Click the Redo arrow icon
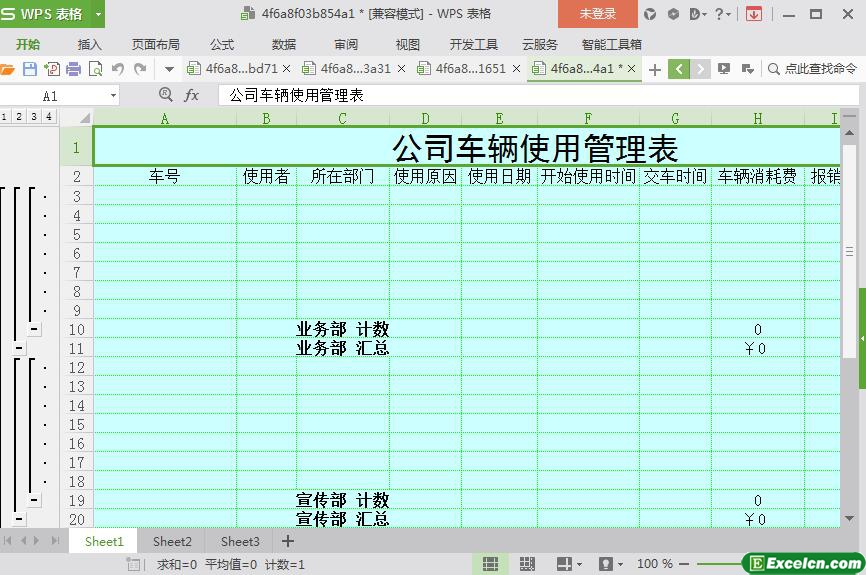This screenshot has width=866, height=575. 140,69
